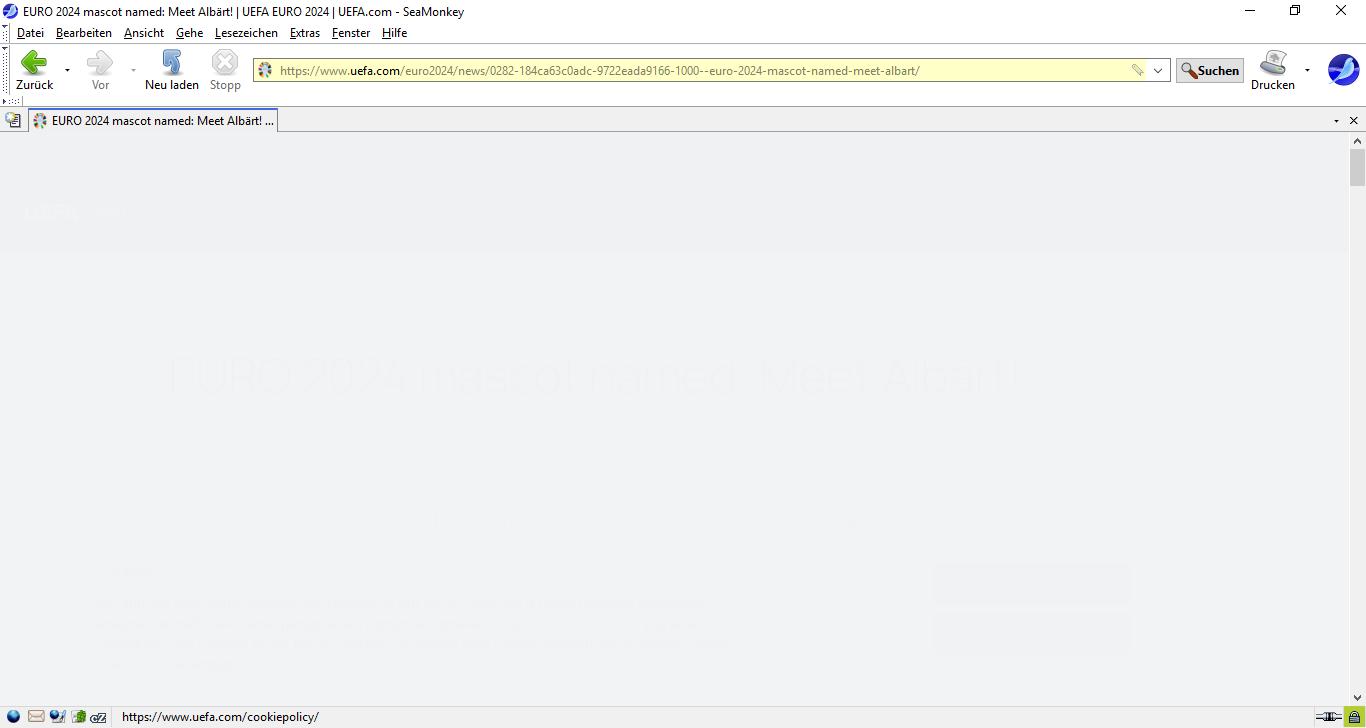The width and height of the screenshot is (1366, 728).
Task: Click the green security padlock icon
Action: pos(1354,717)
